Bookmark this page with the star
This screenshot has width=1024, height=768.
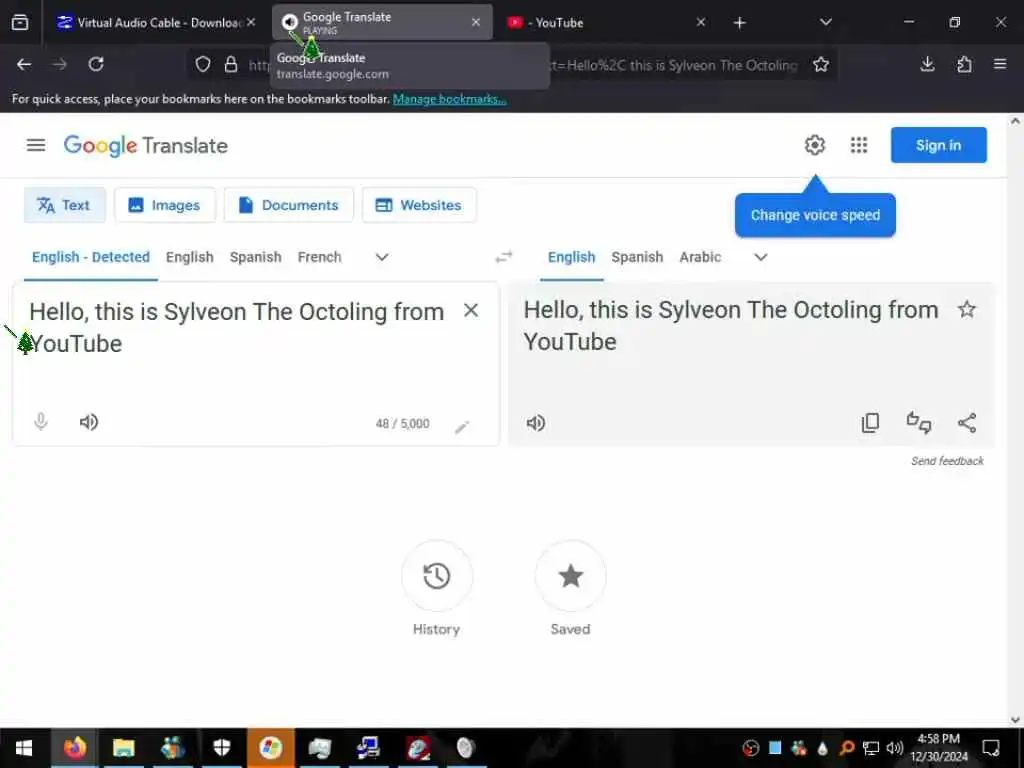(x=821, y=64)
